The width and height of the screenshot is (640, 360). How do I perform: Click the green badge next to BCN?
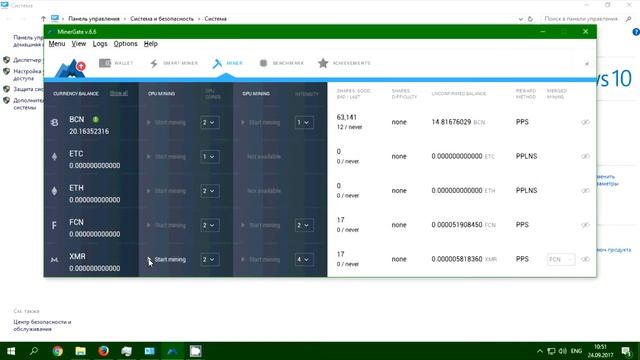click(96, 120)
